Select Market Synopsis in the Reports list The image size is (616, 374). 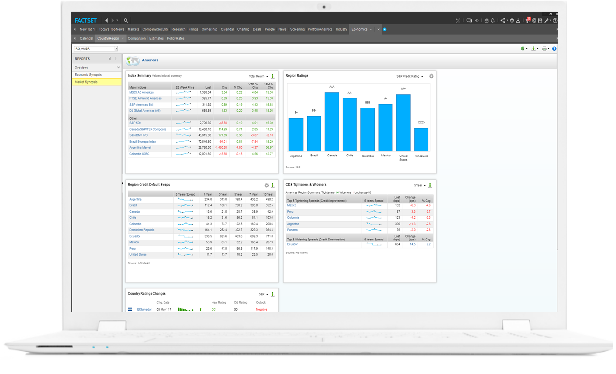97,82
